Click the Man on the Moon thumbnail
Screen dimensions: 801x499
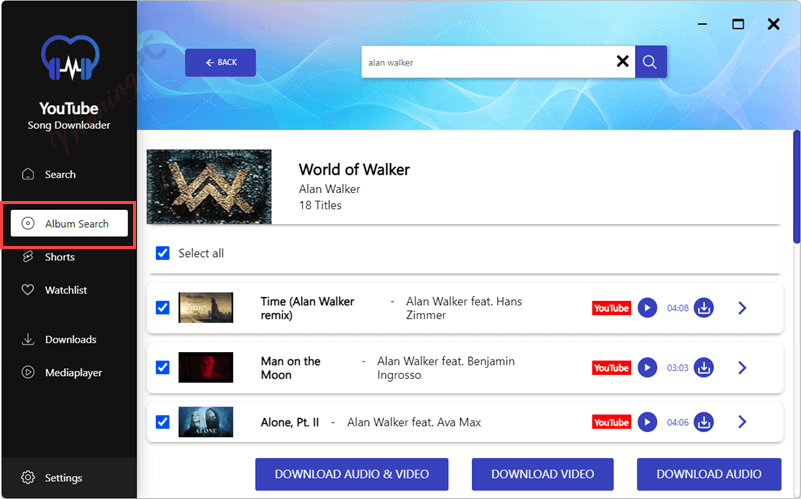coord(205,367)
